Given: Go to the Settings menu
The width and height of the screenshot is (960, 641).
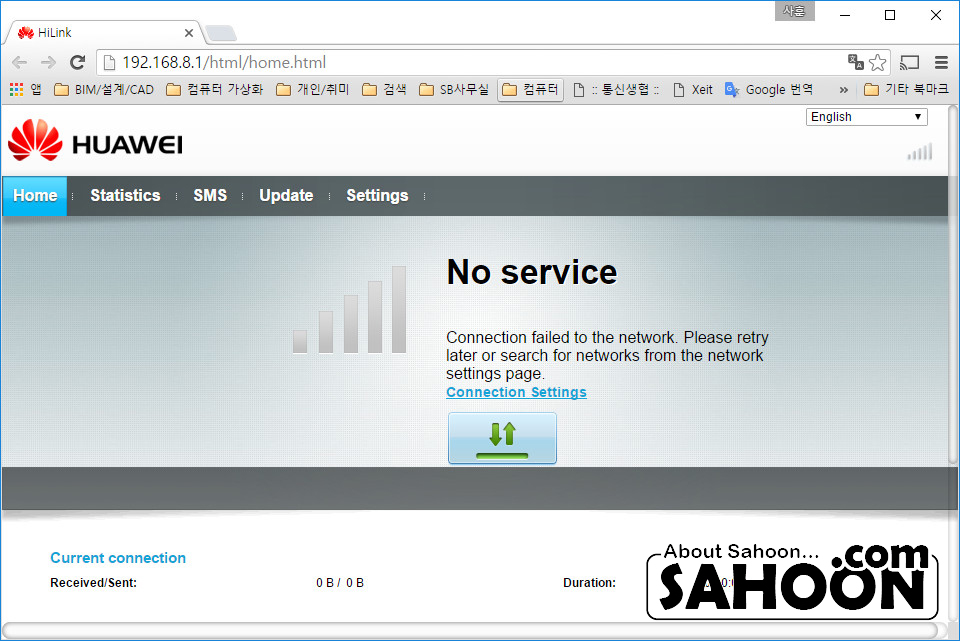Looking at the screenshot, I should 377,195.
